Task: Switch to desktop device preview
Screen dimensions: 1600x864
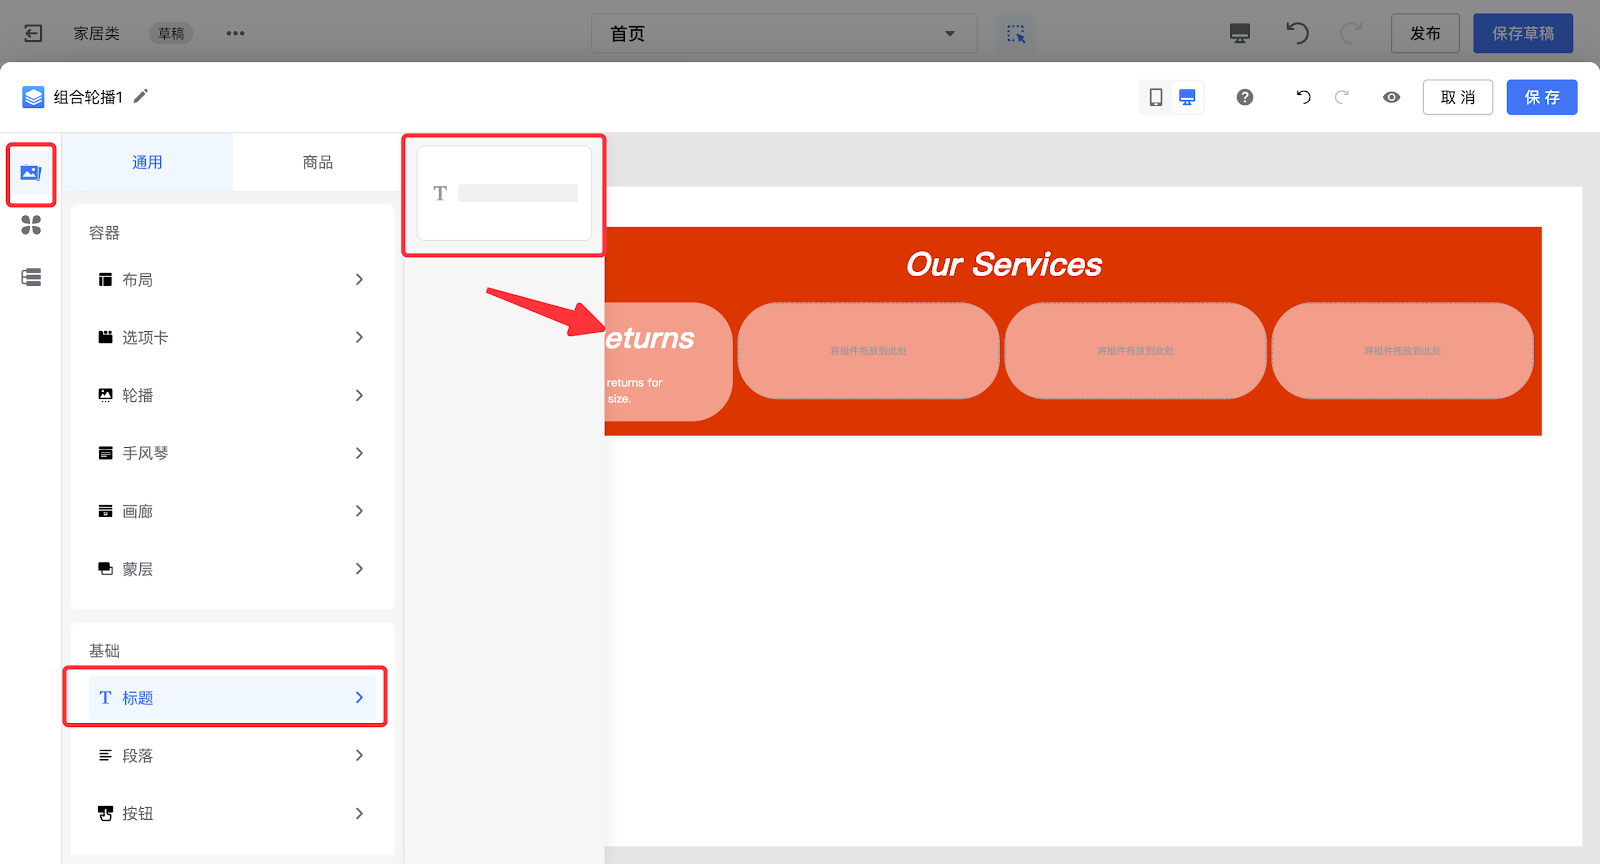Action: point(1187,97)
